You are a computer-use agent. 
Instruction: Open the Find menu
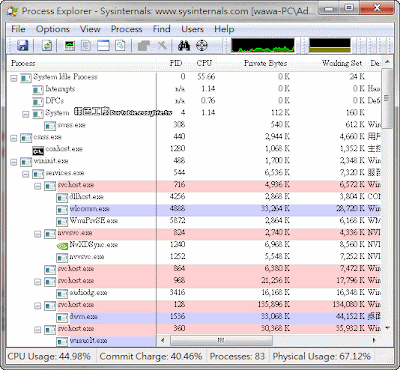click(x=161, y=29)
